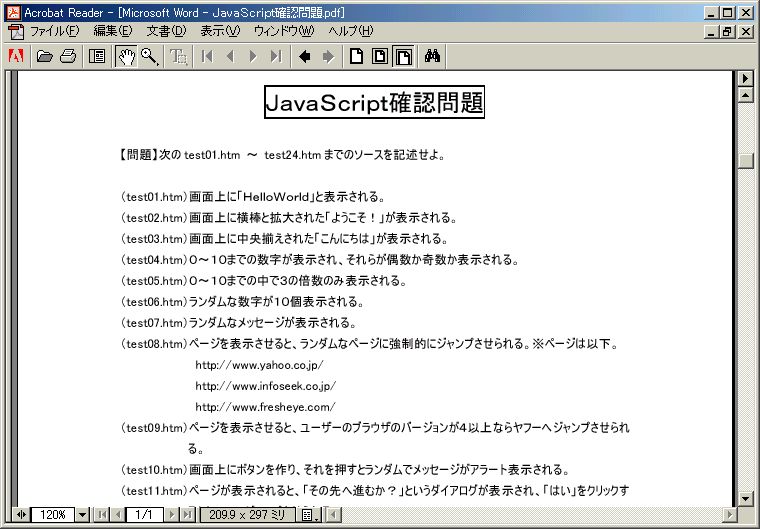Click the (test10.htm) line text
Viewport: 760px width, 529px height.
(345, 469)
